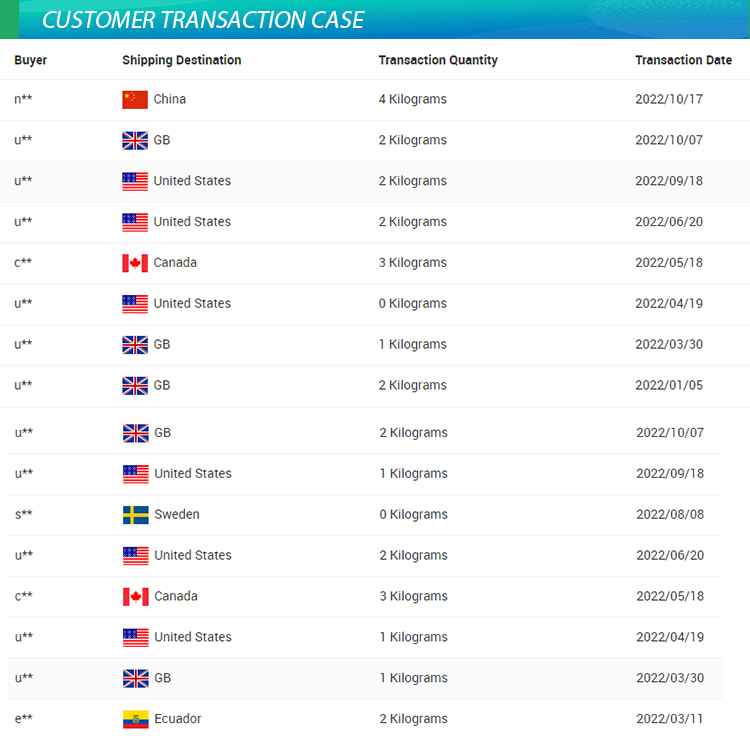Click the China flag icon

(x=135, y=99)
